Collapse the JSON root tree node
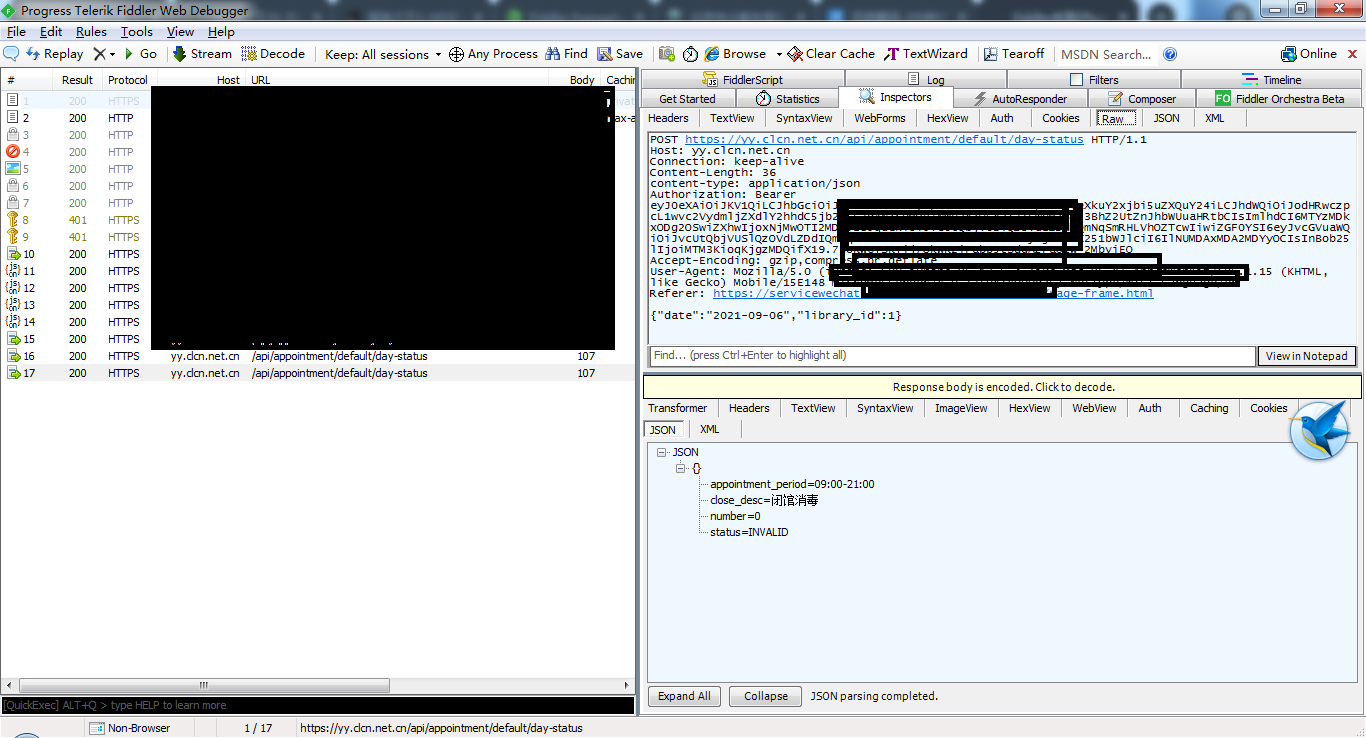 click(x=661, y=452)
